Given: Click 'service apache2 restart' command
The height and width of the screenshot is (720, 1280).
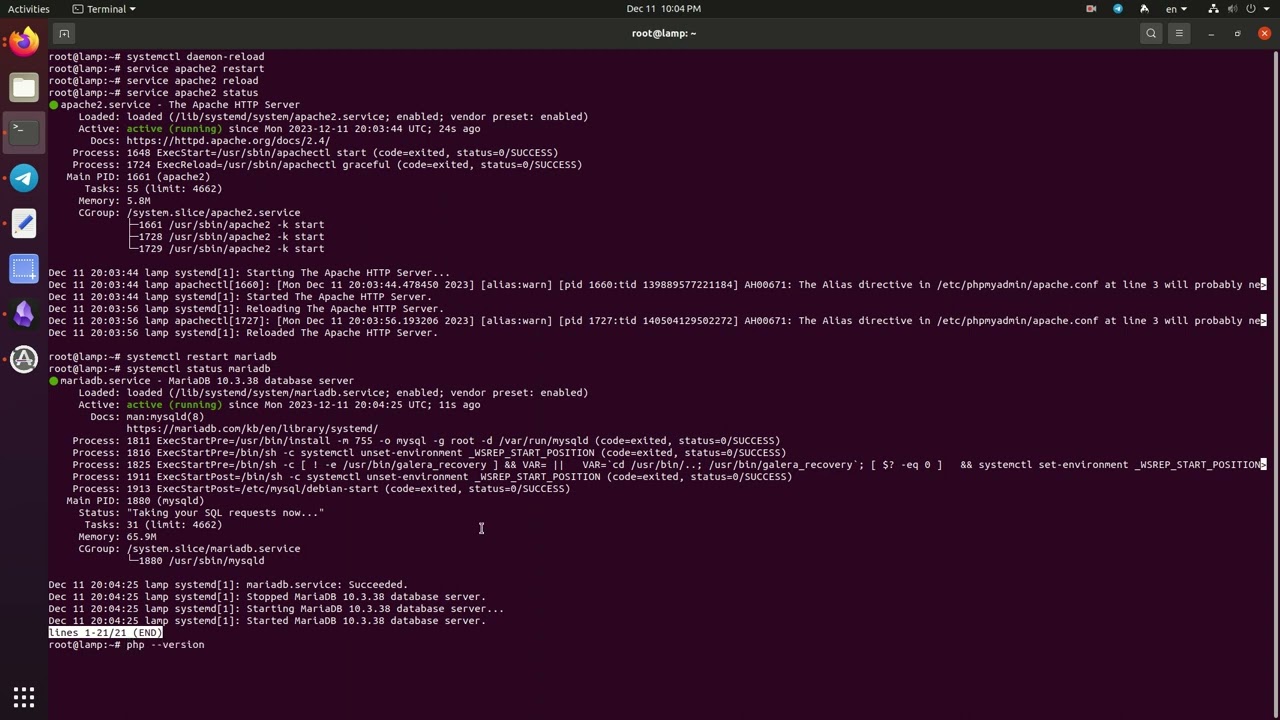Looking at the screenshot, I should [x=195, y=69].
